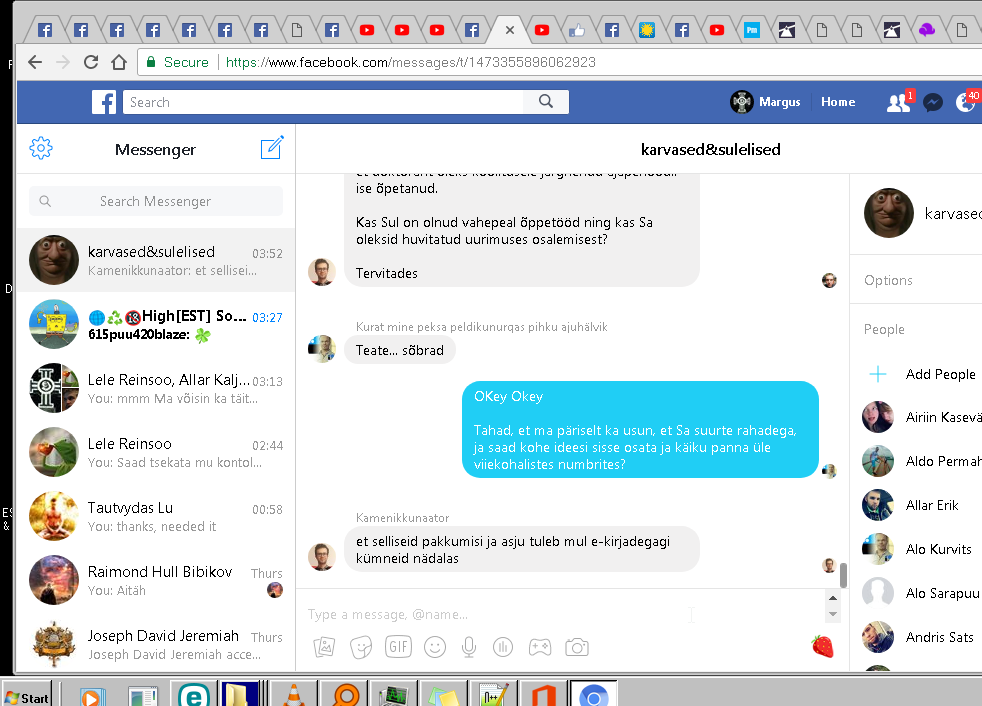Switch to the sun icon browser tab
Image resolution: width=982 pixels, height=706 pixels.
point(647,30)
